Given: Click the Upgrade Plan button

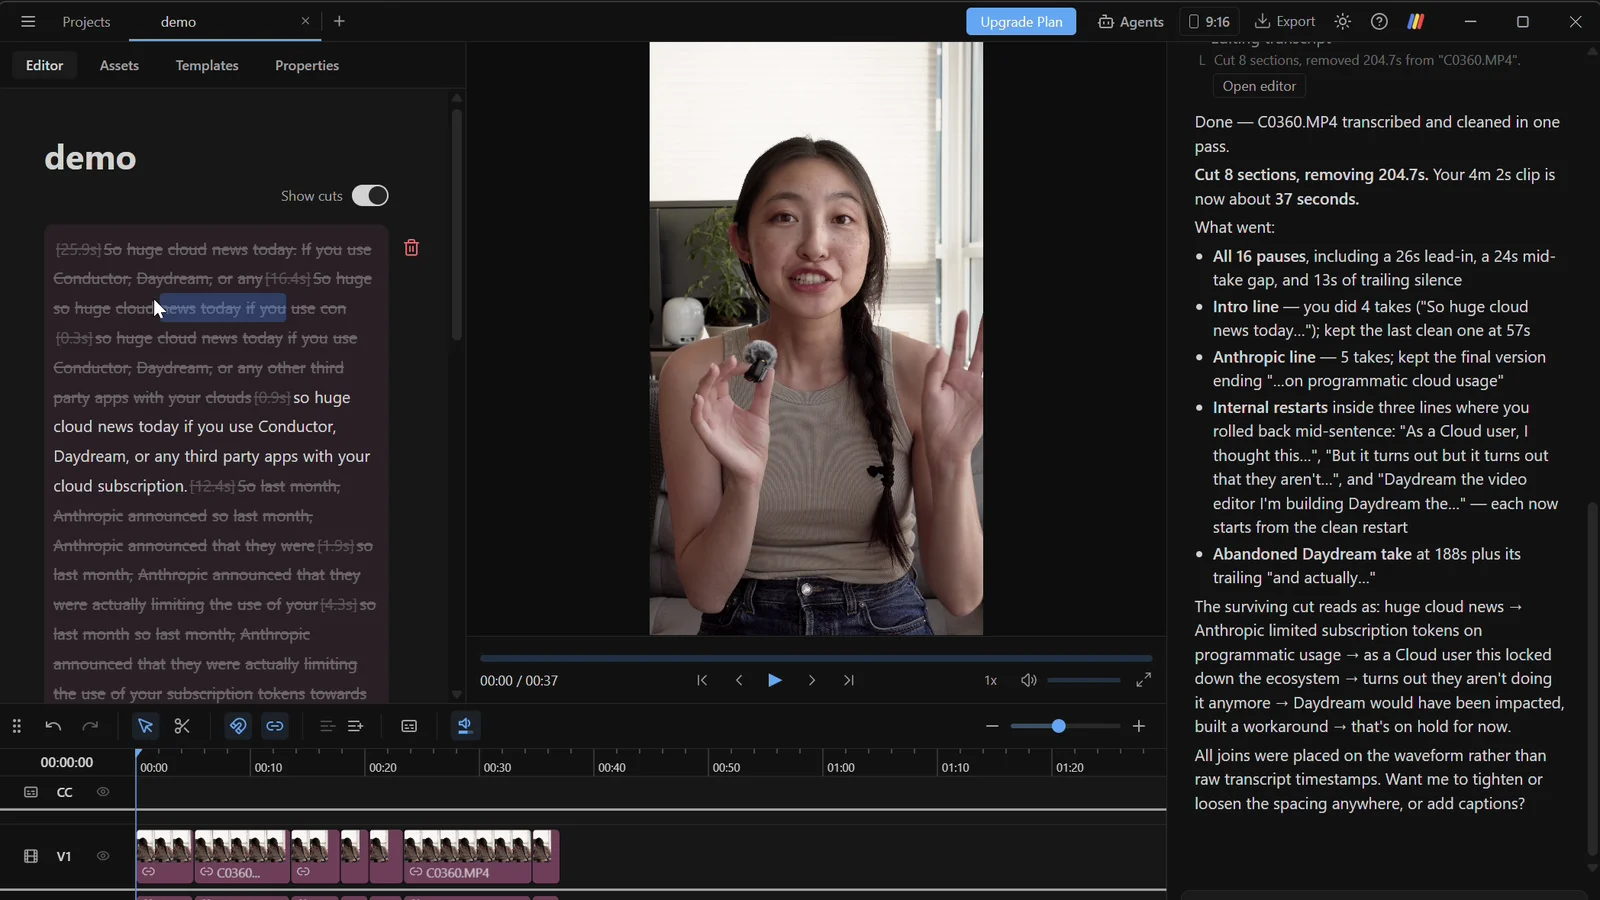Looking at the screenshot, I should coord(1021,21).
